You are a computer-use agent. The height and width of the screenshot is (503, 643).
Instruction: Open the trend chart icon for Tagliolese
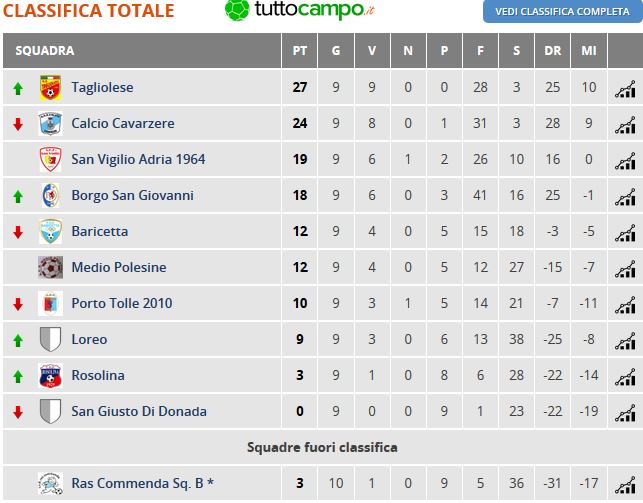pos(625,88)
